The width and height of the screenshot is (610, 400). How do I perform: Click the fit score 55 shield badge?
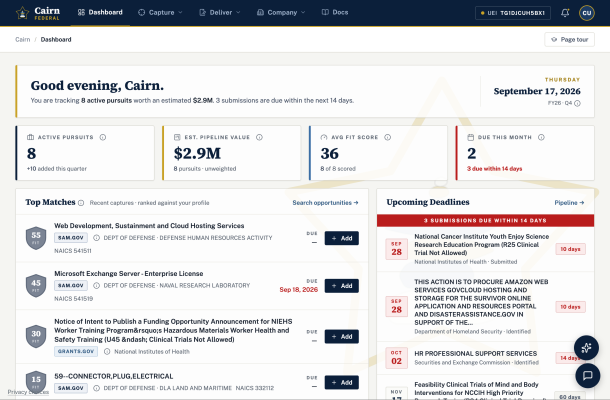click(36, 238)
